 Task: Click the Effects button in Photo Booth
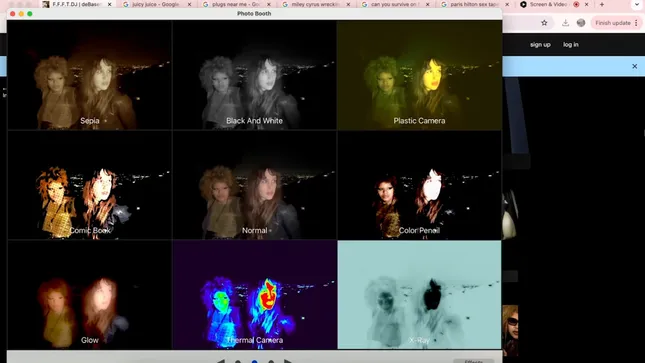pos(473,361)
